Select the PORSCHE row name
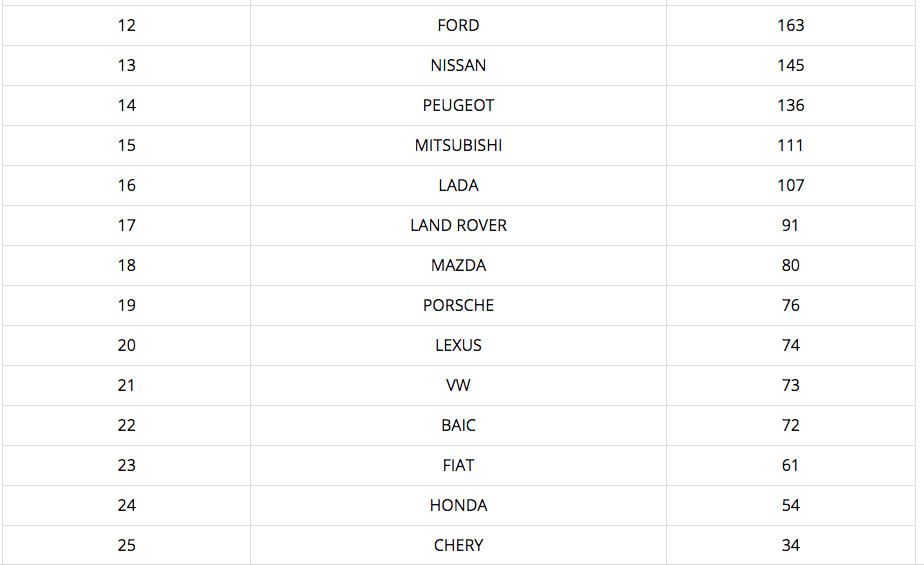The image size is (924, 565). [458, 306]
